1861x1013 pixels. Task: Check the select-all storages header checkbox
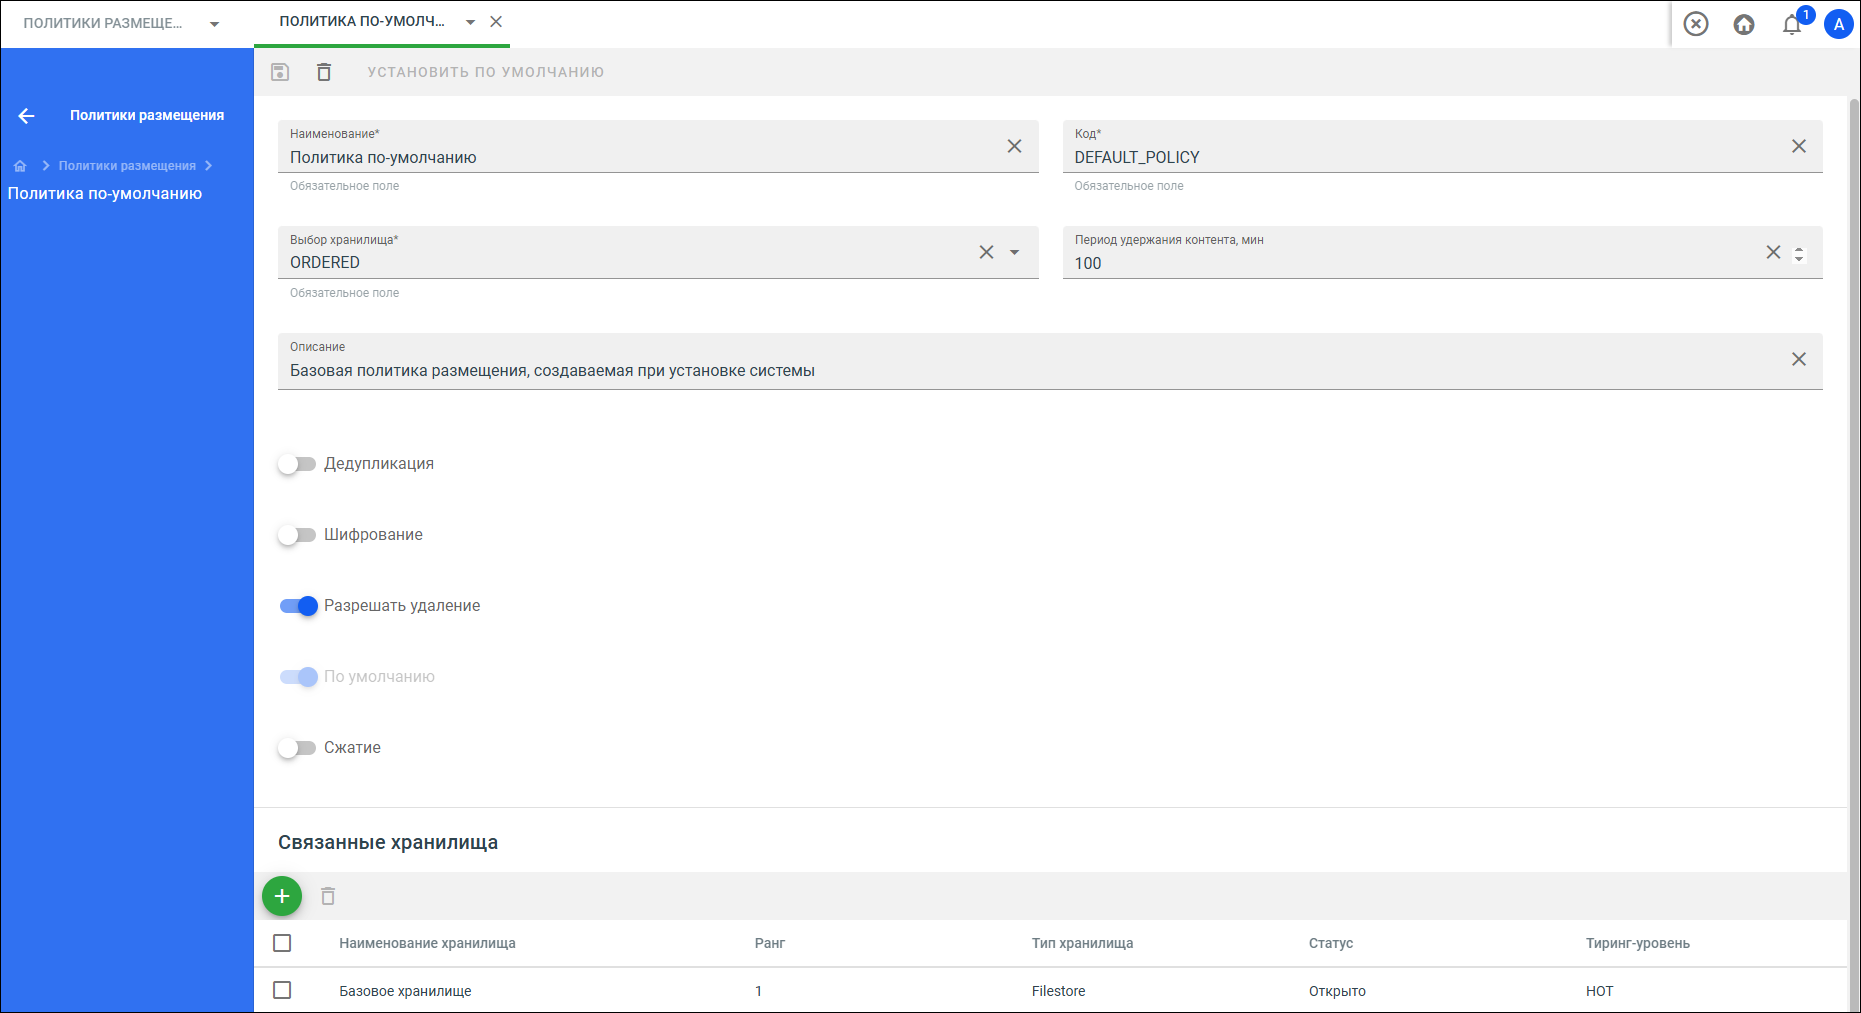click(x=282, y=943)
